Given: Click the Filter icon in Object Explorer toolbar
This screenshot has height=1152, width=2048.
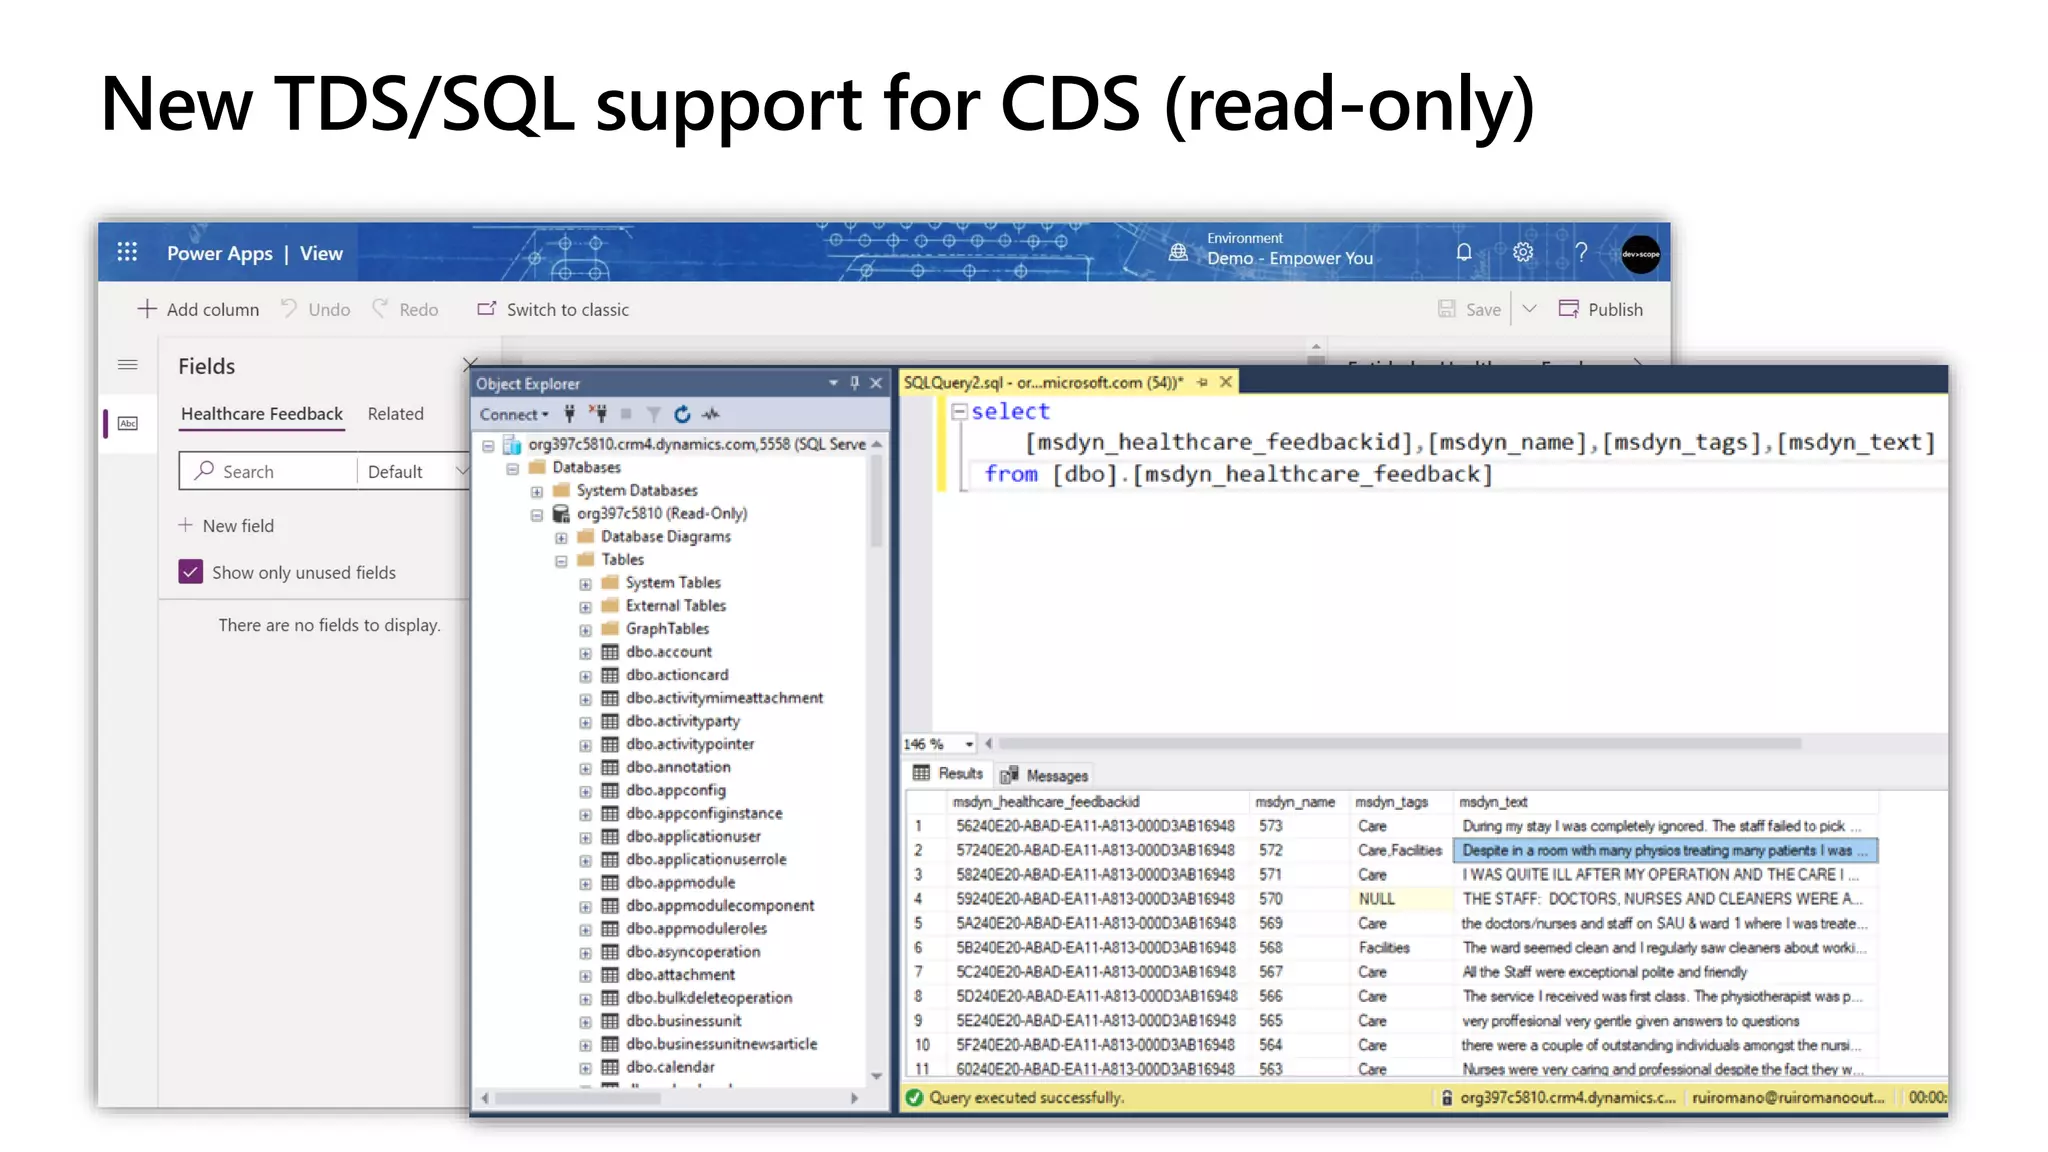Looking at the screenshot, I should [653, 413].
